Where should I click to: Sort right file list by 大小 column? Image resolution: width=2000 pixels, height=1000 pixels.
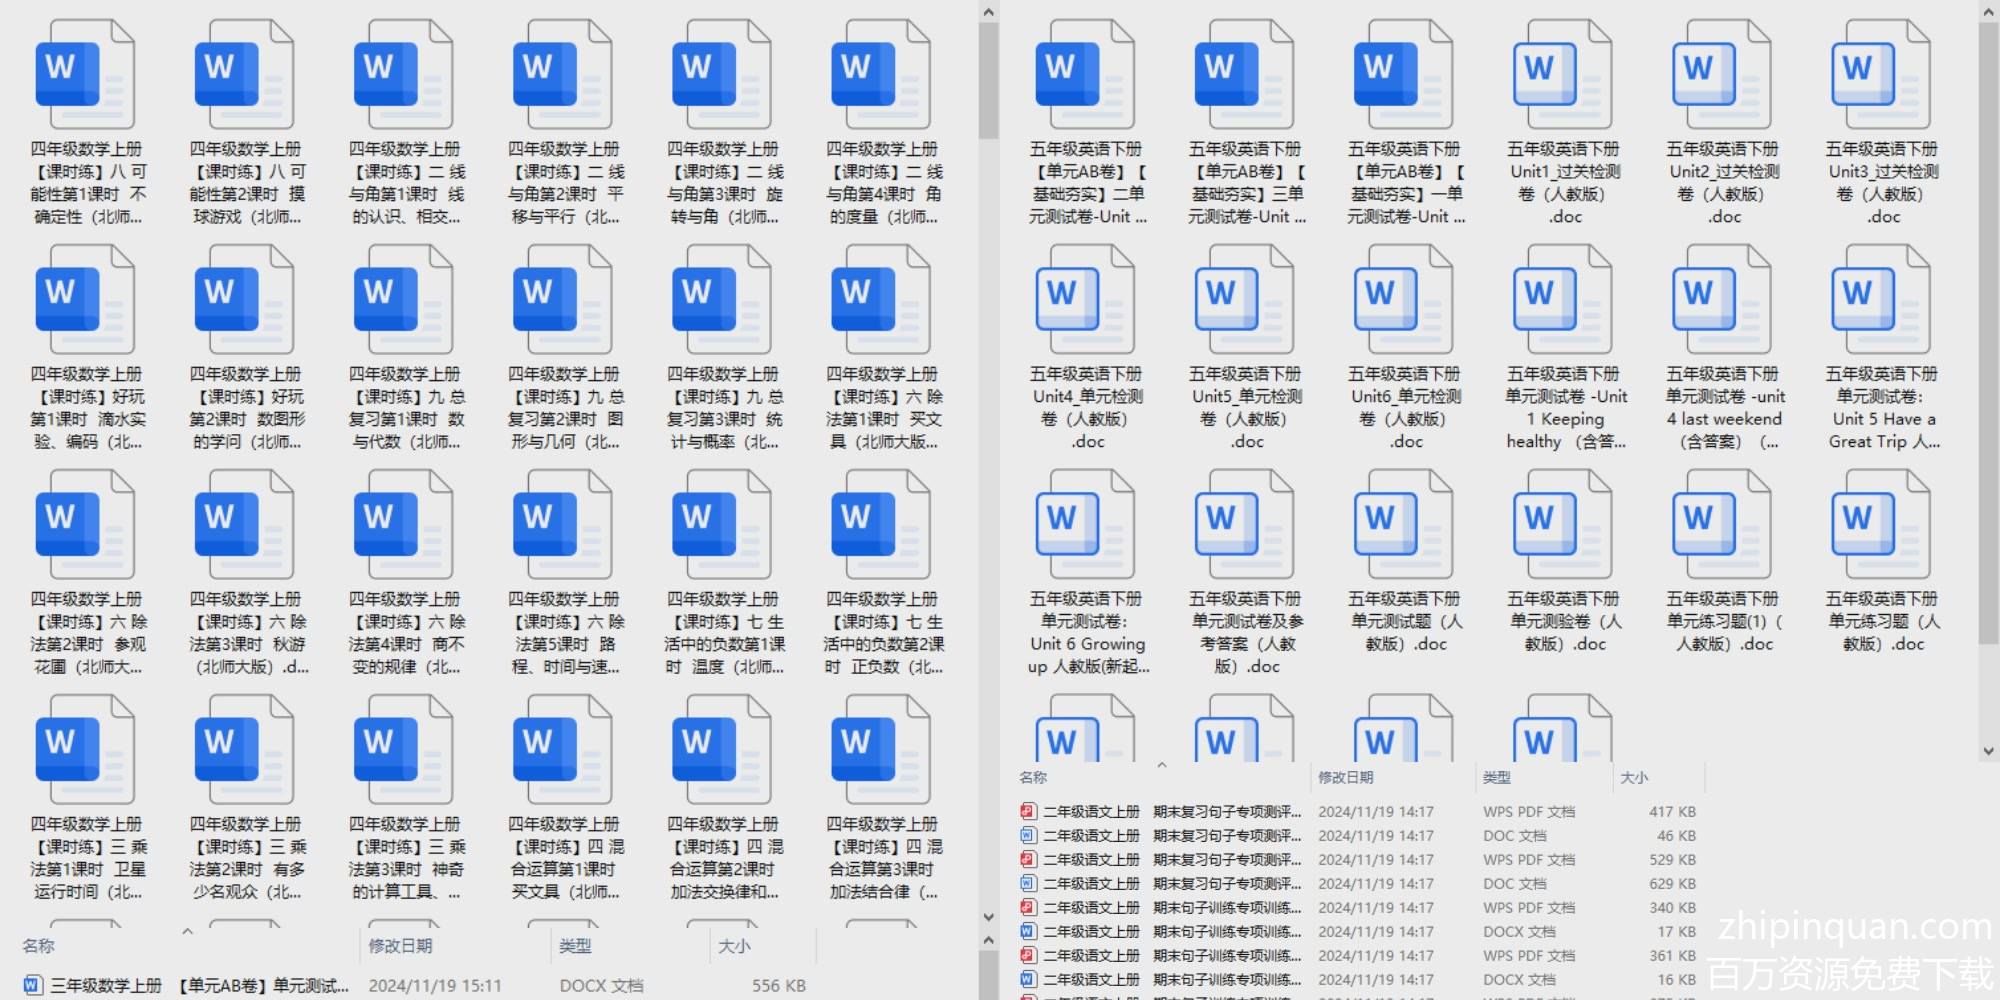pos(1634,778)
